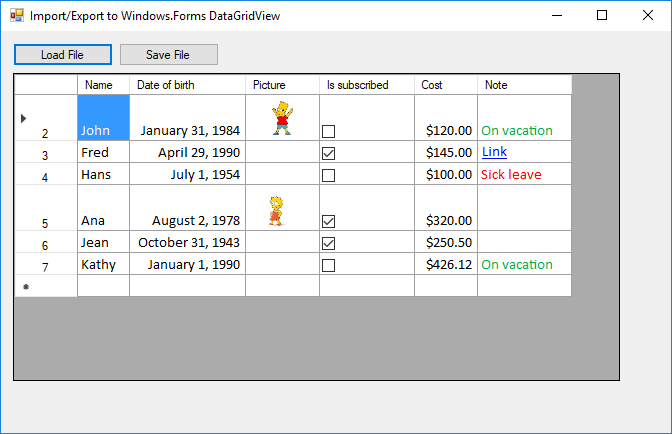The width and height of the screenshot is (672, 434).
Task: Open the Link in Fred's Note cell
Action: click(494, 152)
